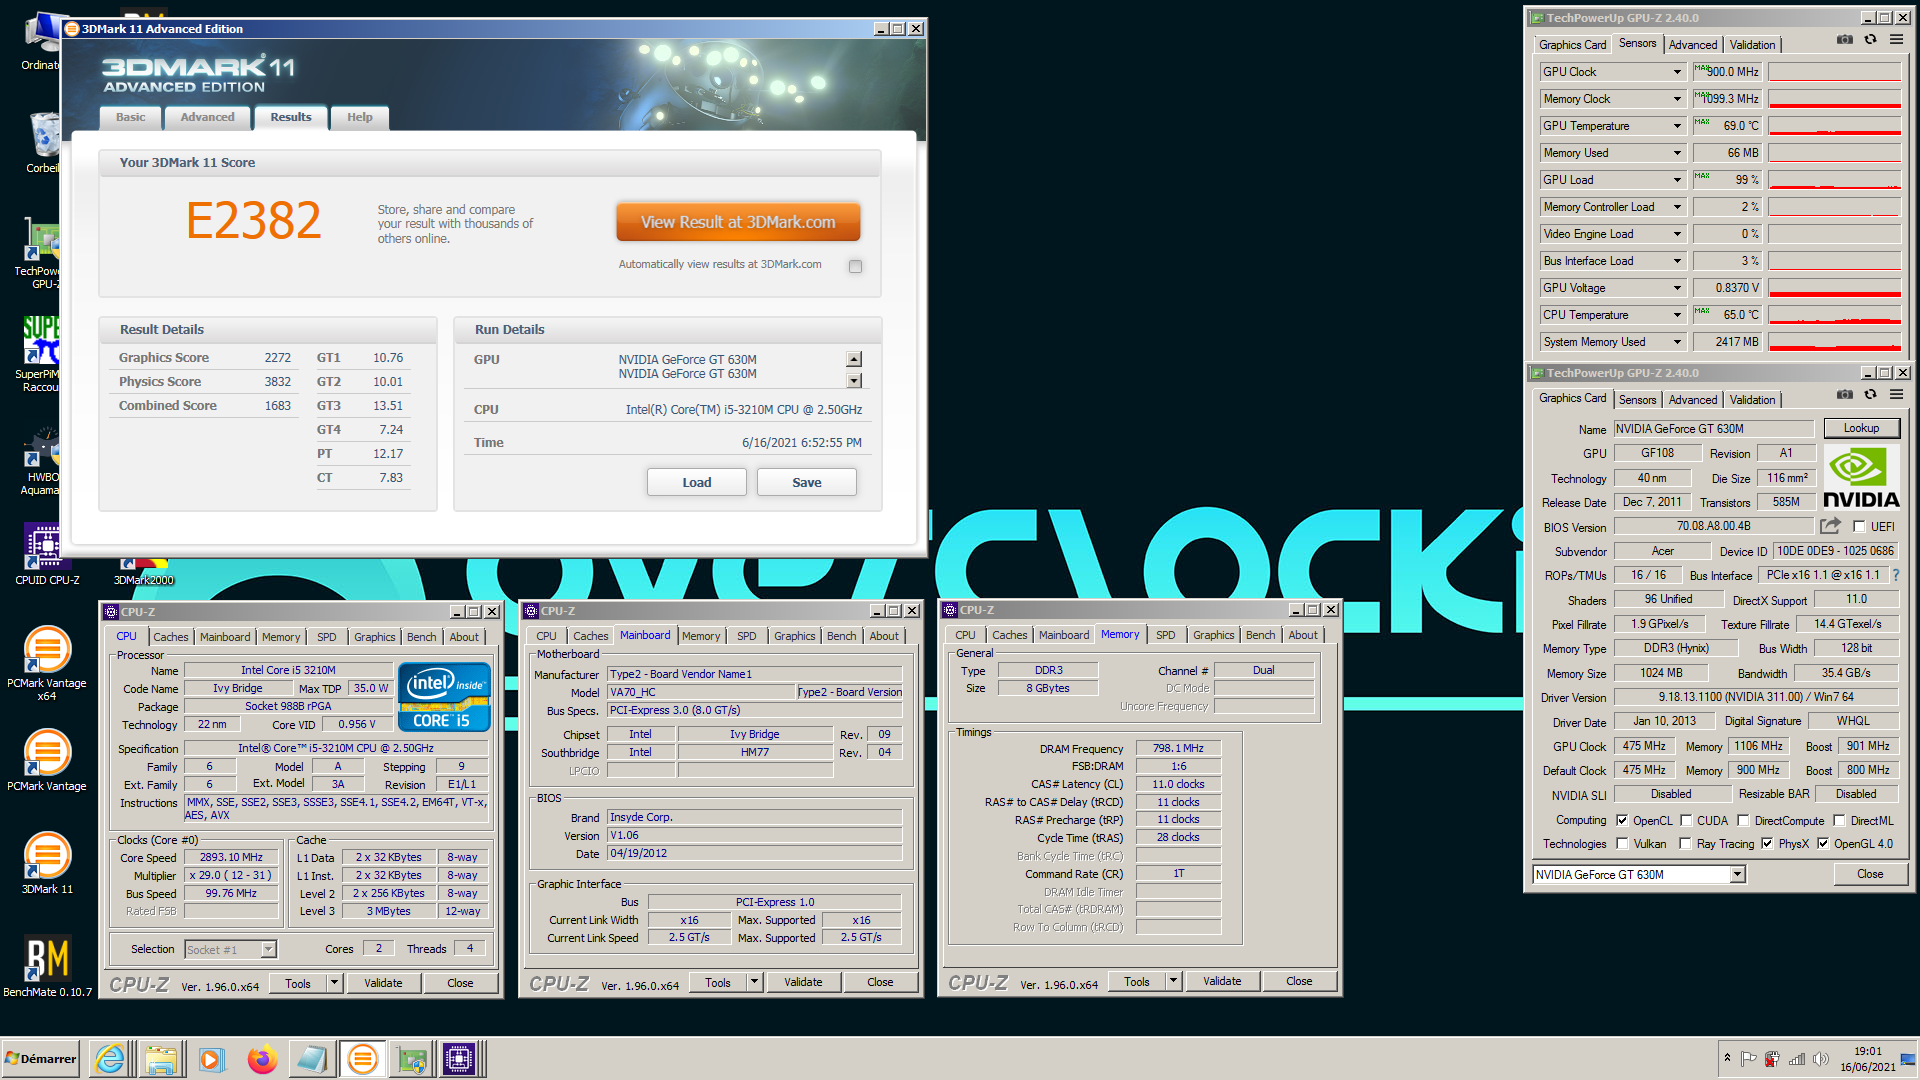Toggle Ray Tracing checkbox in GPU-Z
This screenshot has height=1080, width=1920.
click(x=1686, y=844)
